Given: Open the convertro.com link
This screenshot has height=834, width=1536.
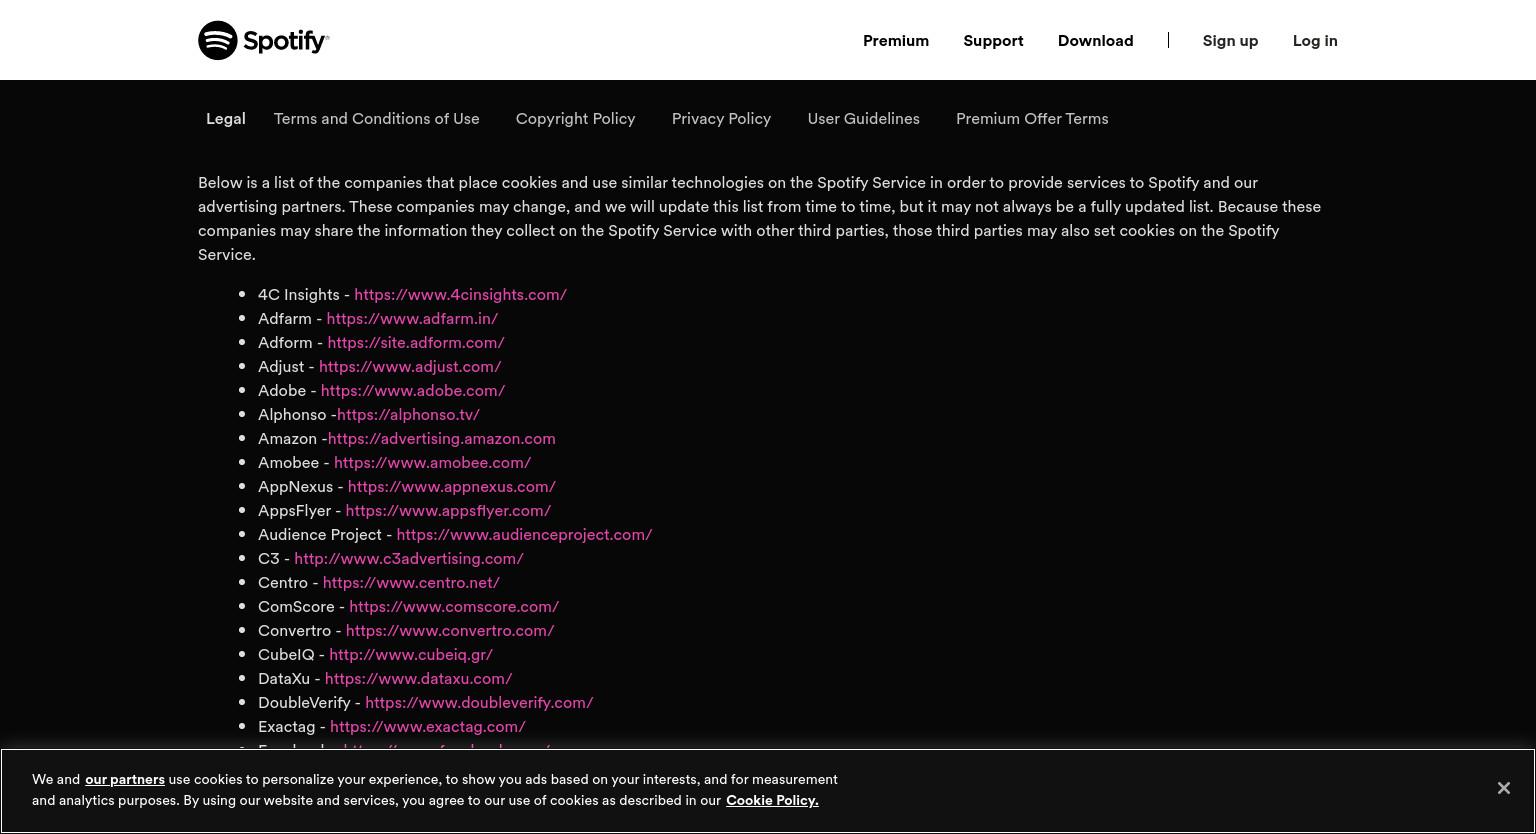Looking at the screenshot, I should pos(450,630).
